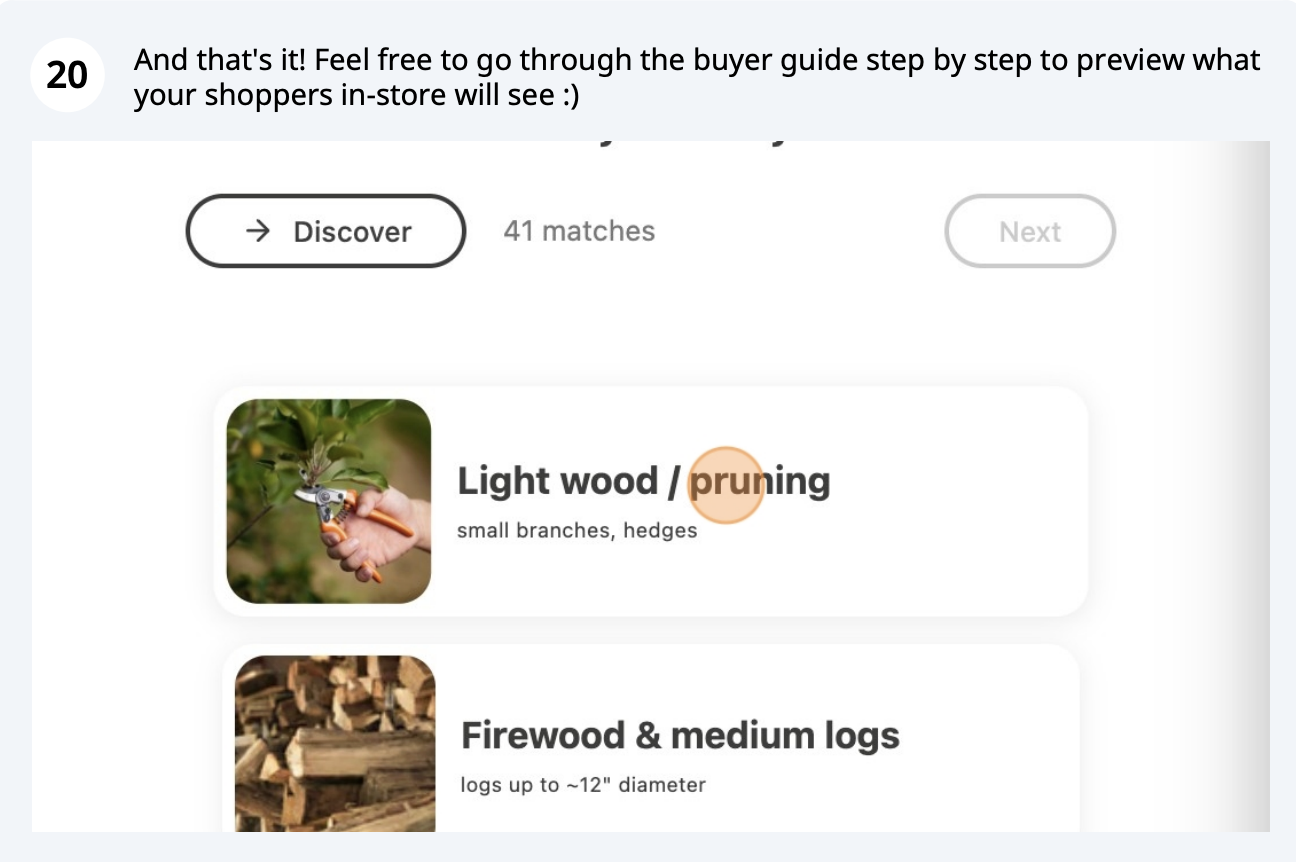Click the And that's it instruction text
The image size is (1296, 862).
point(697,78)
